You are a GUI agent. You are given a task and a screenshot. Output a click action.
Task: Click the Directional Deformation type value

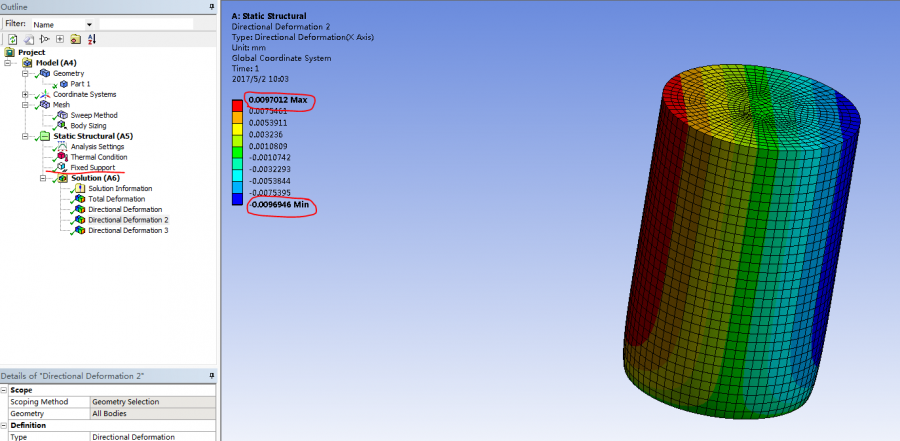(x=153, y=437)
